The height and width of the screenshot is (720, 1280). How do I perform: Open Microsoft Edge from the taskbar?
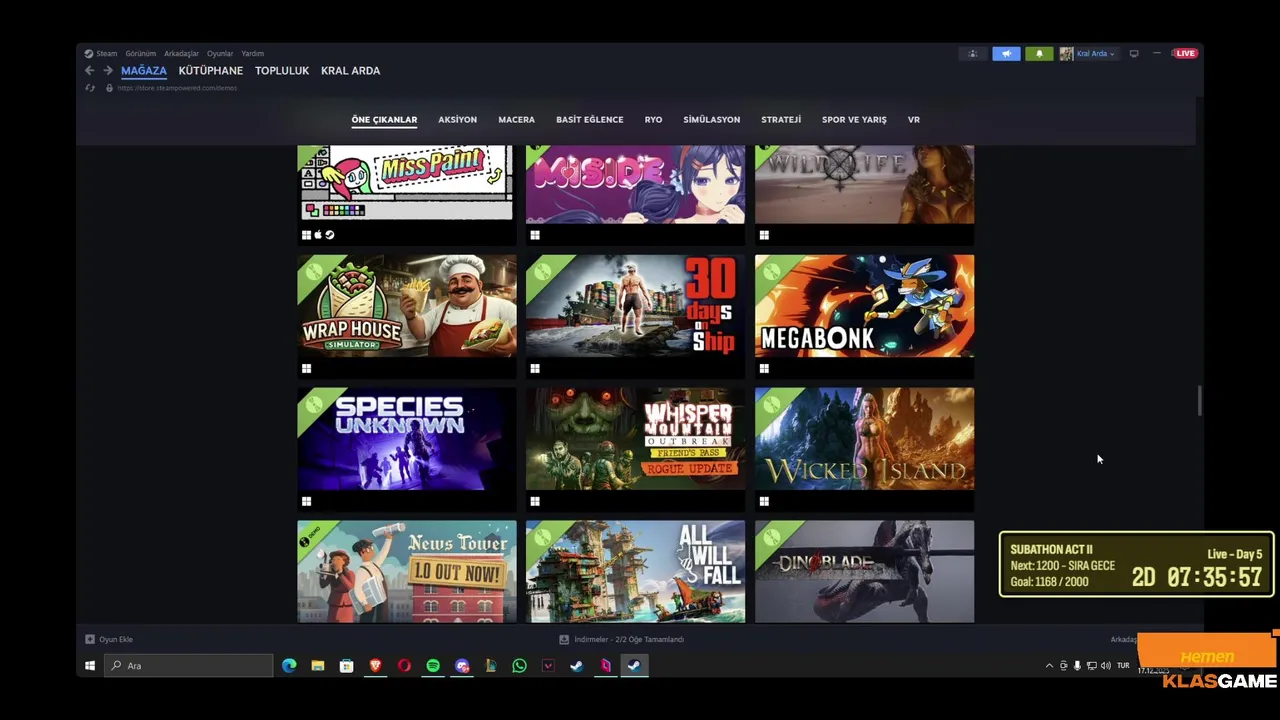(289, 665)
